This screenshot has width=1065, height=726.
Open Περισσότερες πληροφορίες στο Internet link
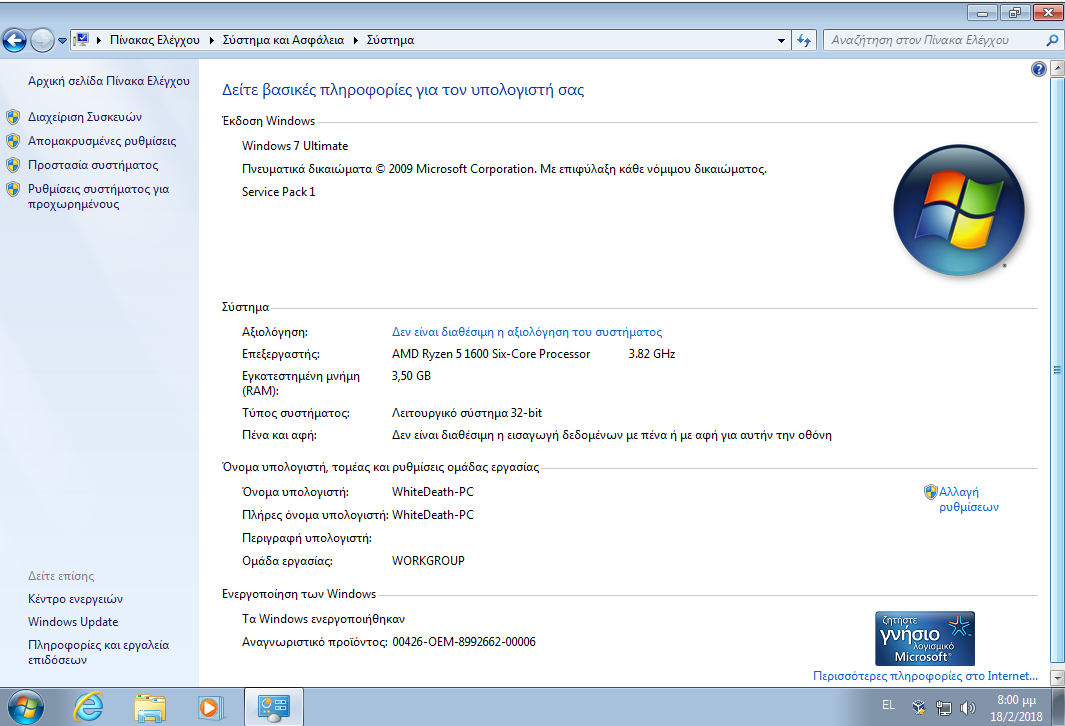pyautogui.click(x=925, y=676)
